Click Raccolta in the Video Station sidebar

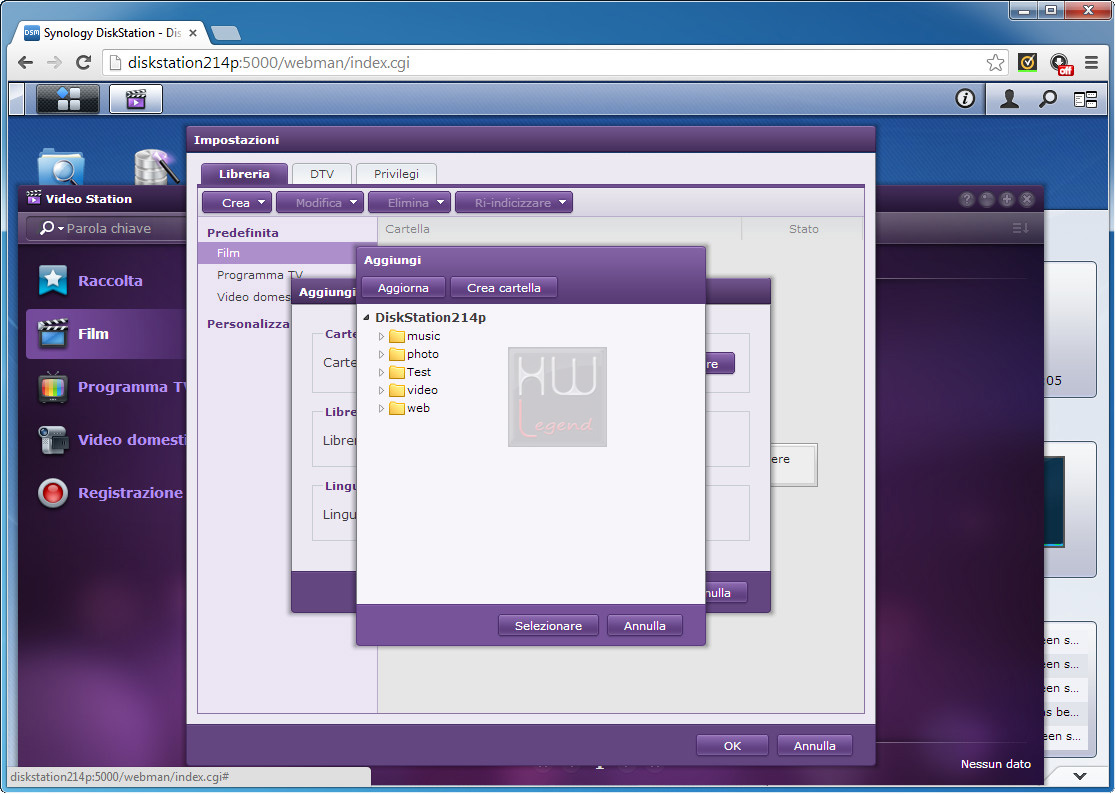[x=110, y=280]
